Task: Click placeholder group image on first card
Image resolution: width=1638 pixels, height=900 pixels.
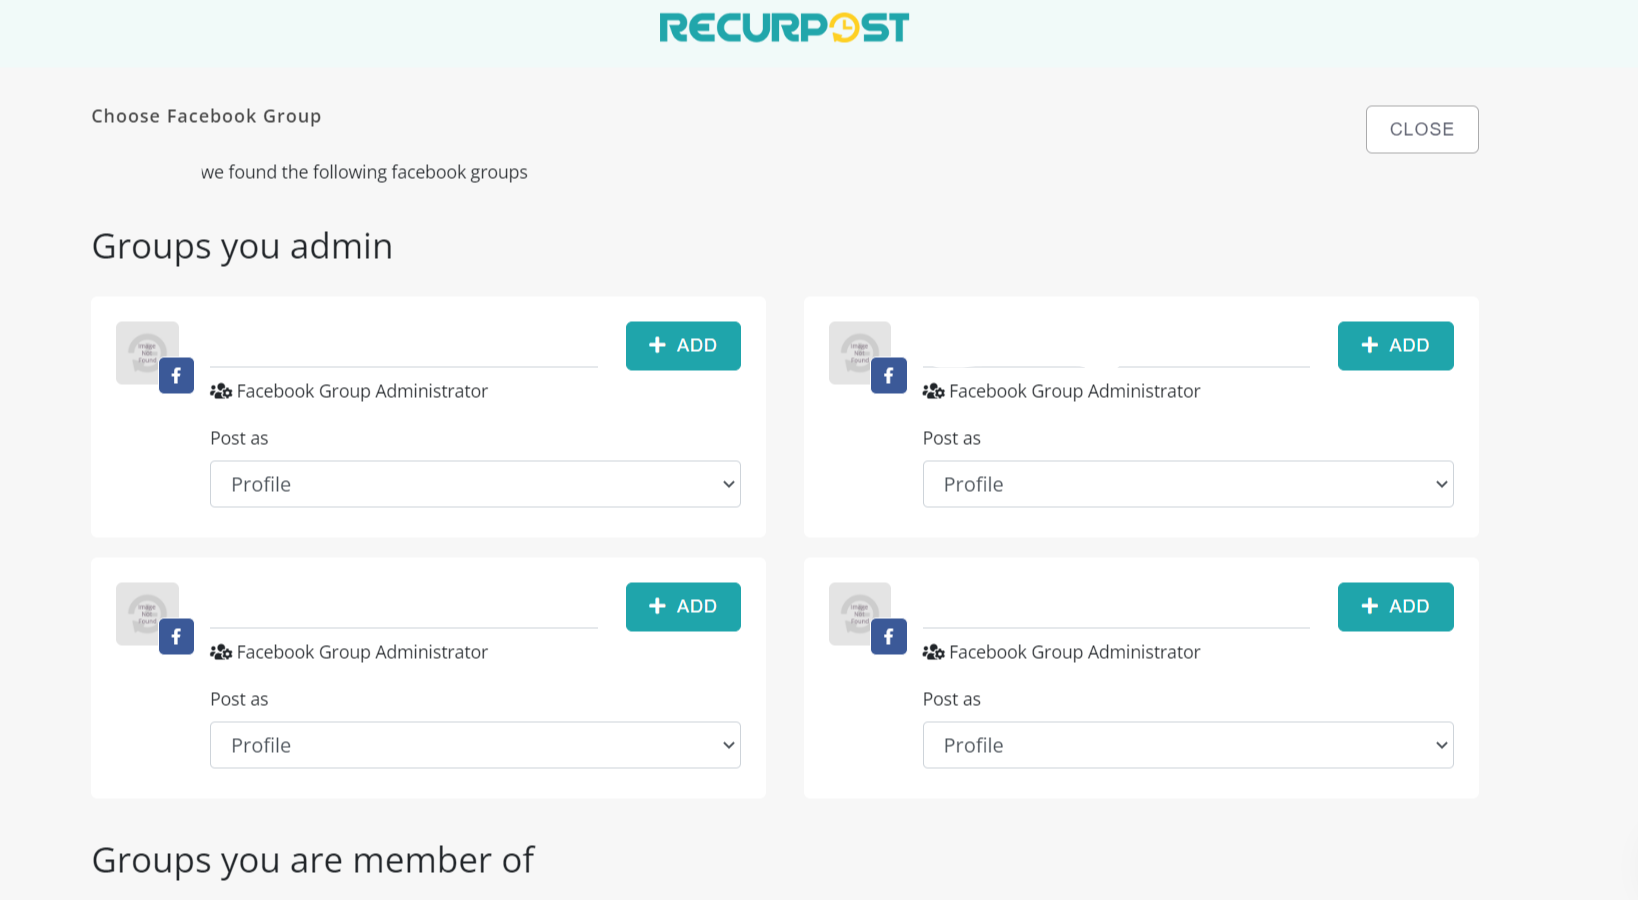Action: click(147, 353)
